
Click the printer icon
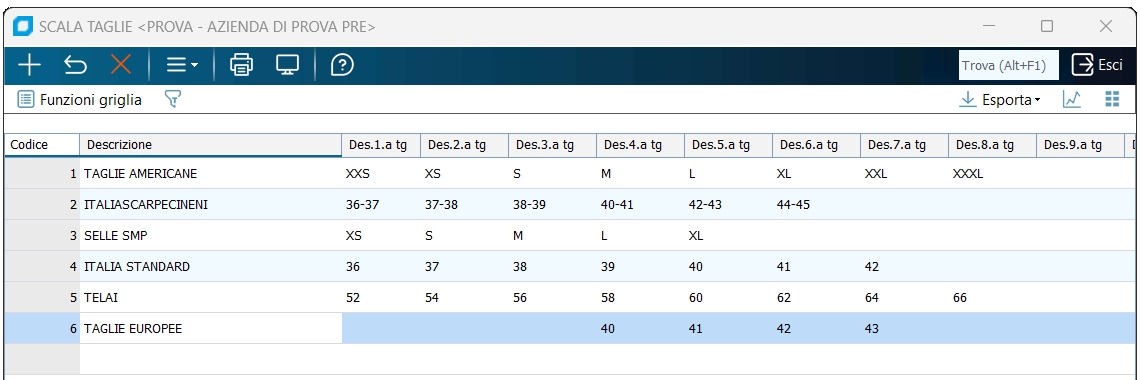coord(241,65)
